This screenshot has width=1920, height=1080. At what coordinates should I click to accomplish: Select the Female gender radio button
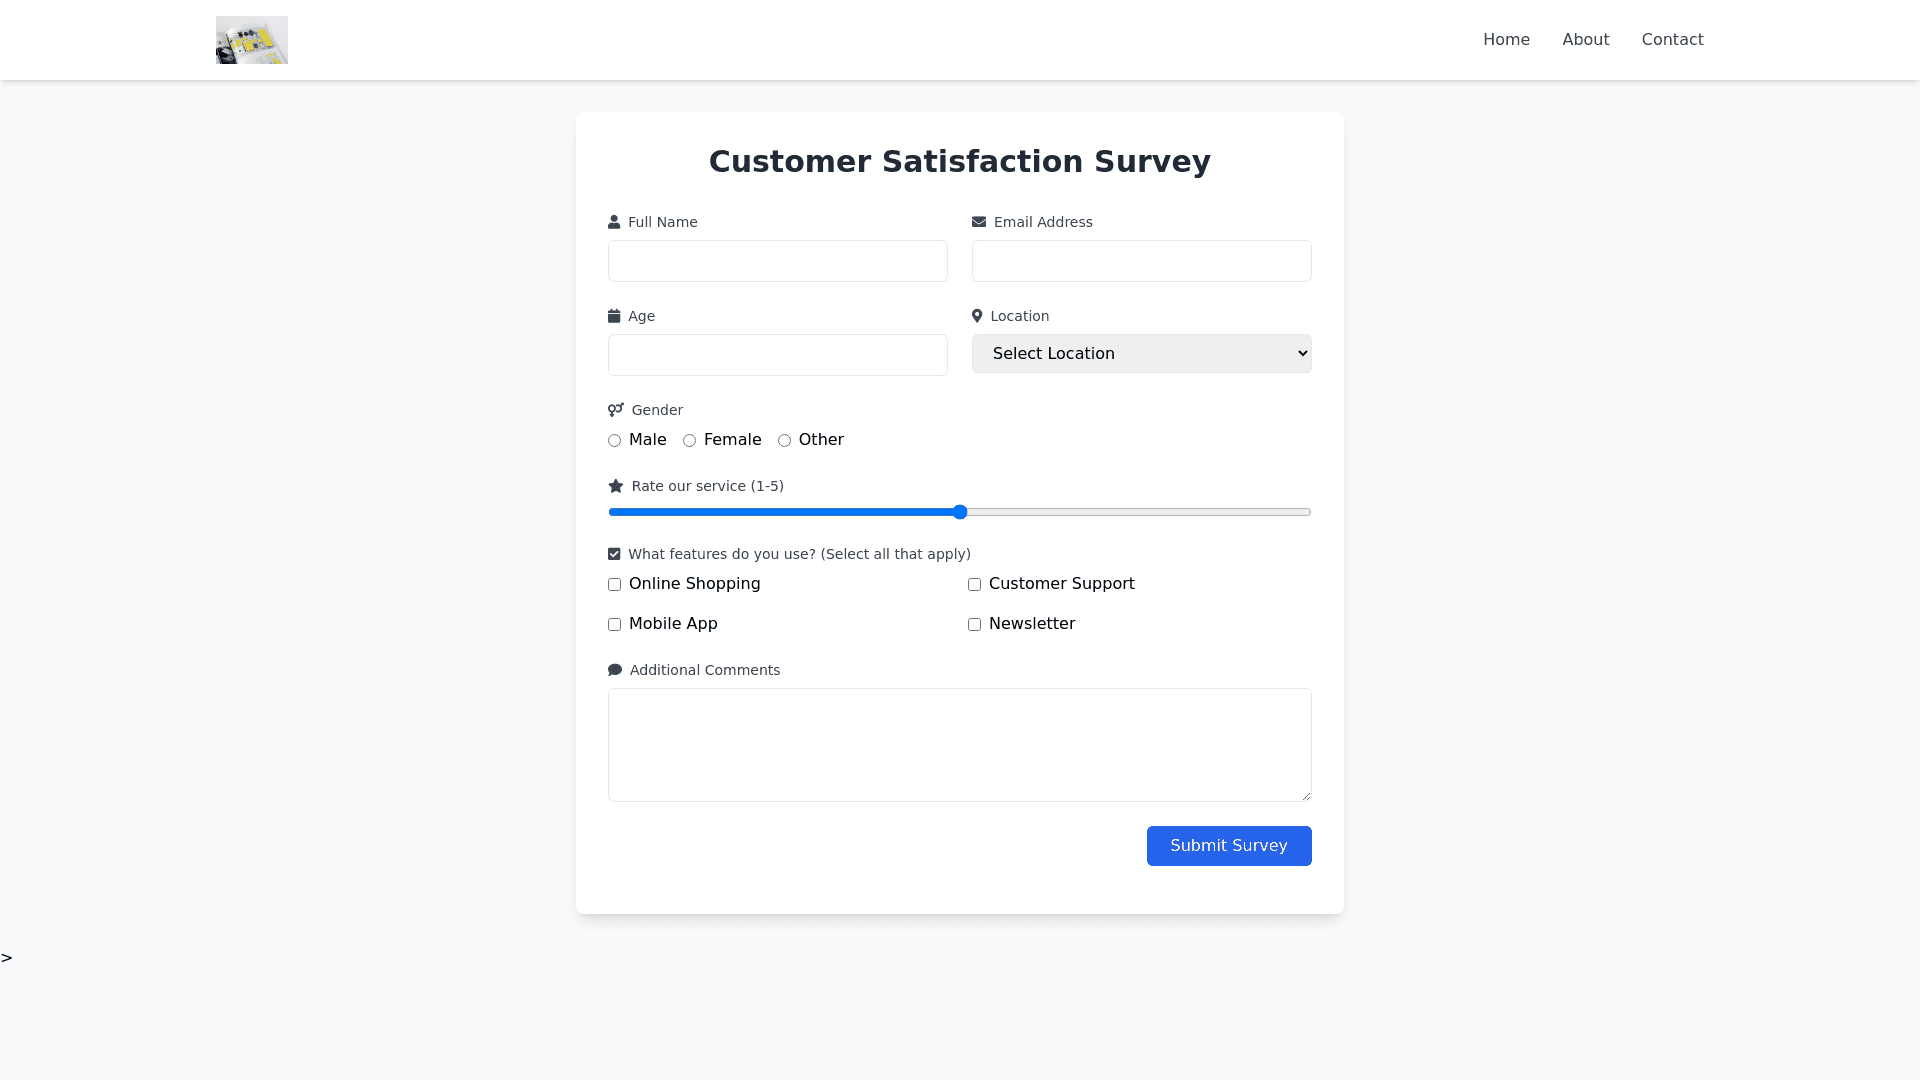tap(689, 441)
